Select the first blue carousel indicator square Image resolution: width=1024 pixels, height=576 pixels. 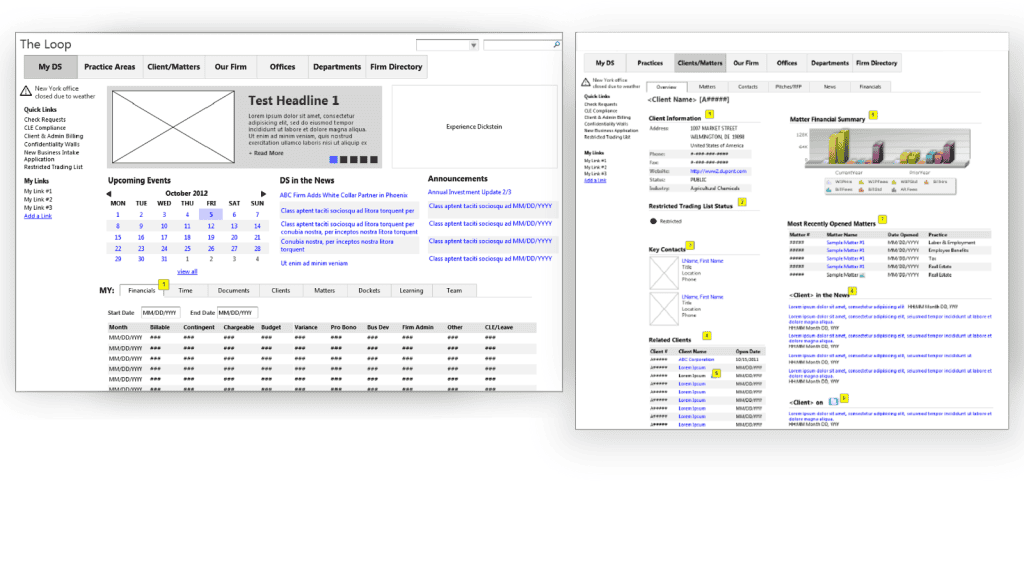(334, 159)
